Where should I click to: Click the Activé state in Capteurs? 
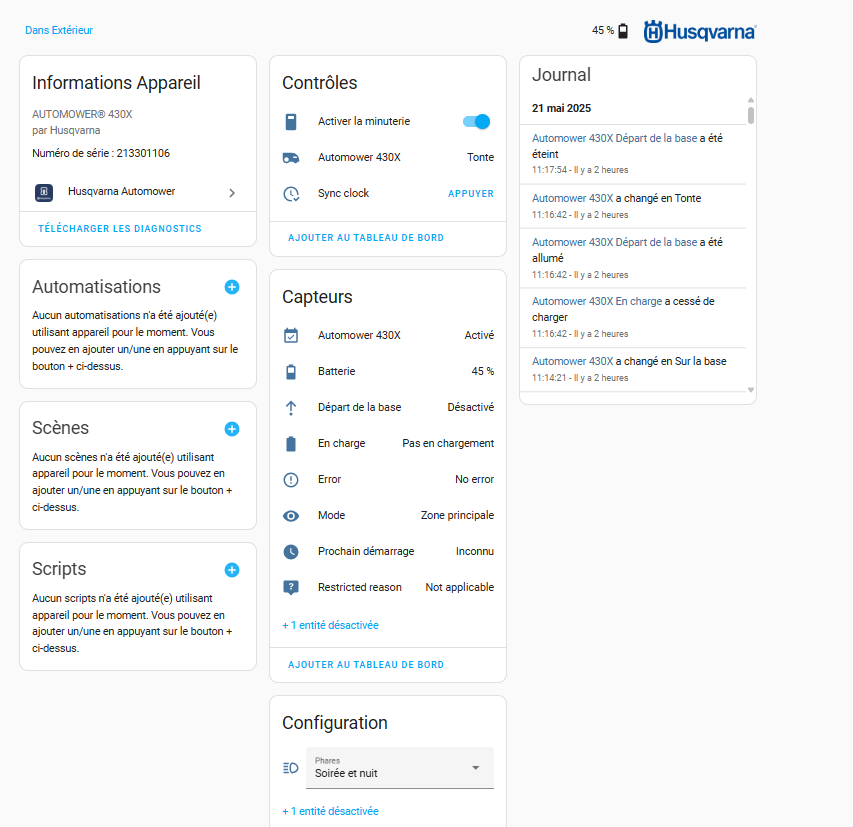pyautogui.click(x=479, y=335)
